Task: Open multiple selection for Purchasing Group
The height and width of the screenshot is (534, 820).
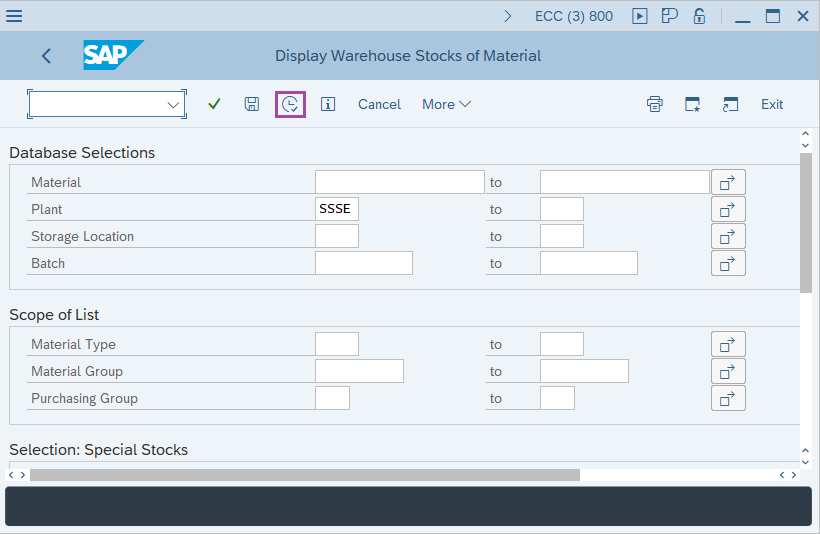Action: coord(728,398)
